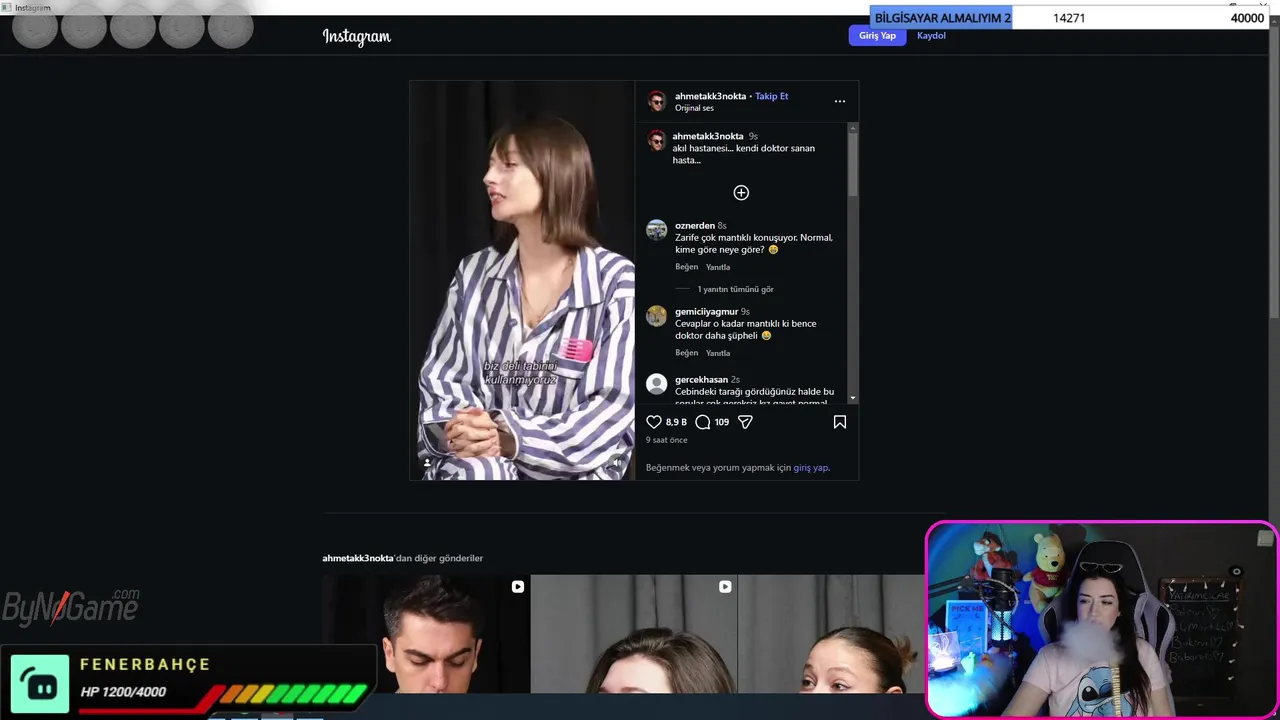Click the Instagram logo
1280x720 pixels.
click(x=356, y=37)
